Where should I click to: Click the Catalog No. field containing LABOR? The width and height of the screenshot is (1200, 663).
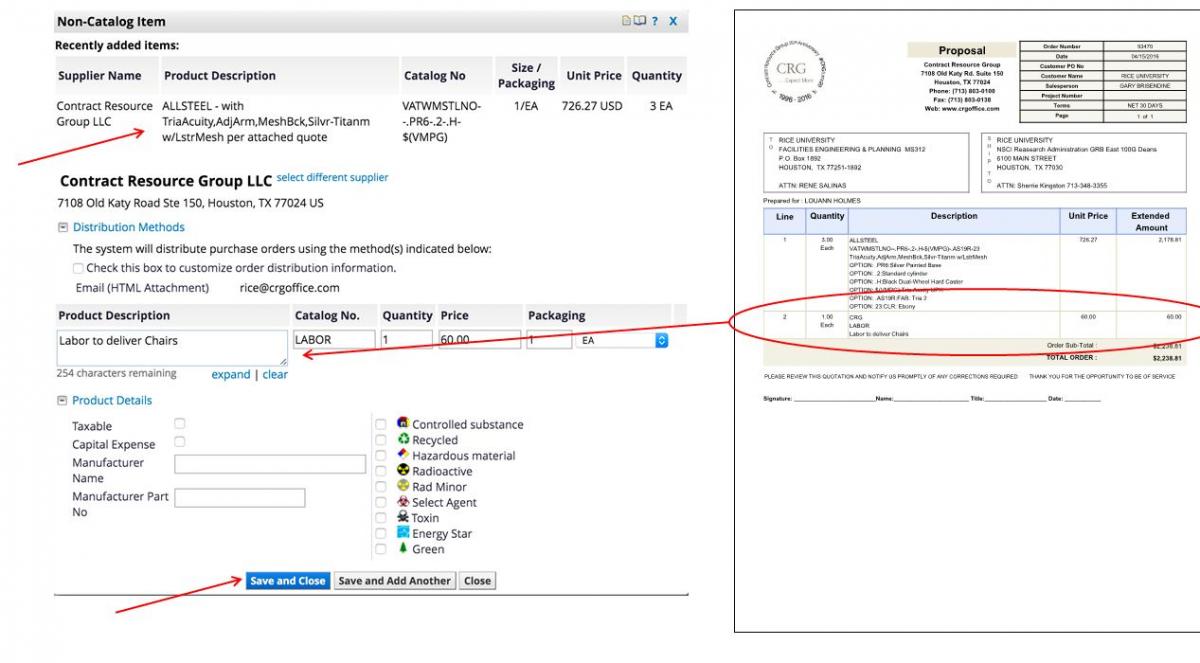tap(333, 341)
